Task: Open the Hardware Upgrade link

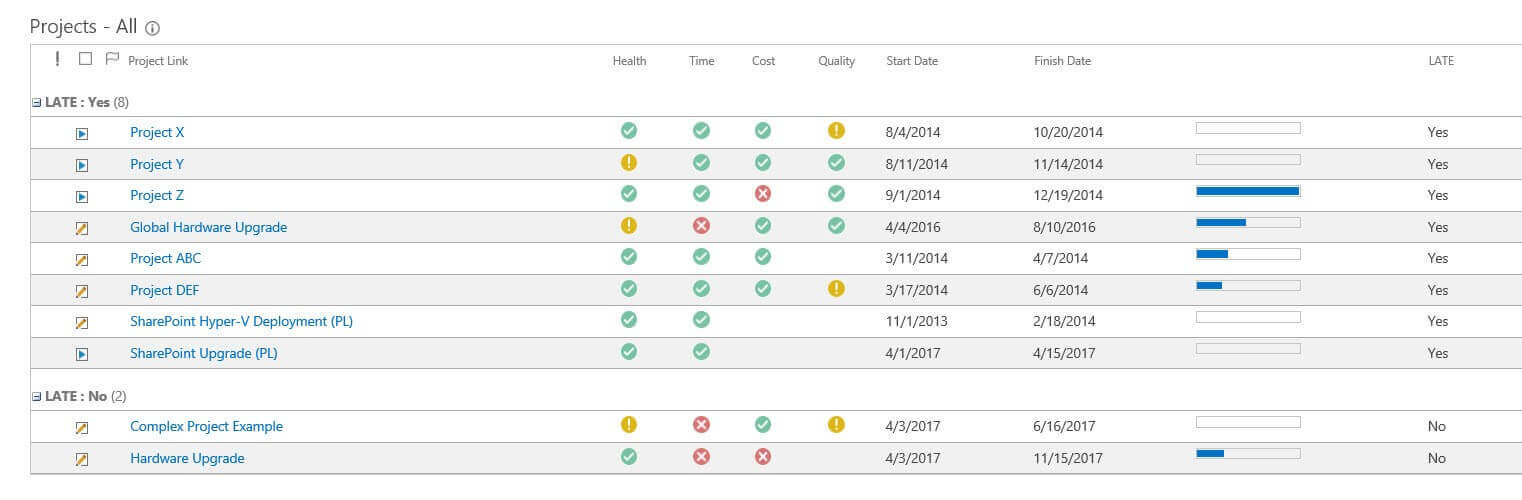Action: [187, 458]
